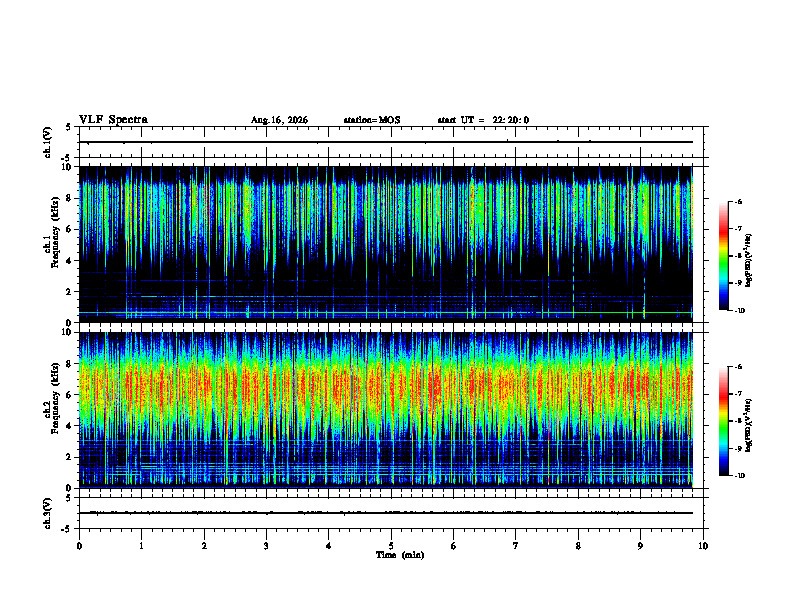Click the "start UT = 22:20:0" header text
The width and height of the screenshot is (792, 612).
[483, 120]
